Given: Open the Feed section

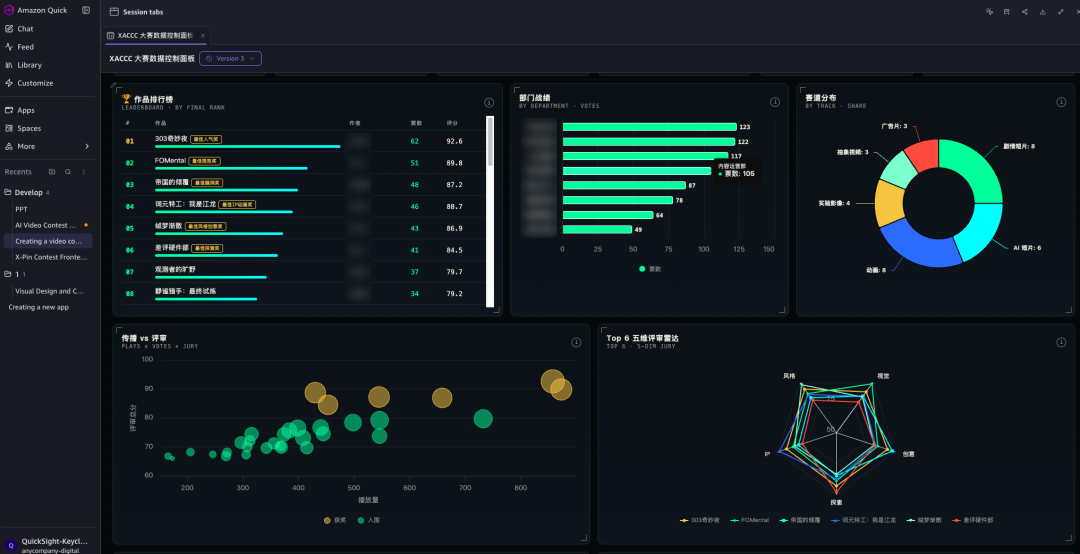Looking at the screenshot, I should point(19,47).
